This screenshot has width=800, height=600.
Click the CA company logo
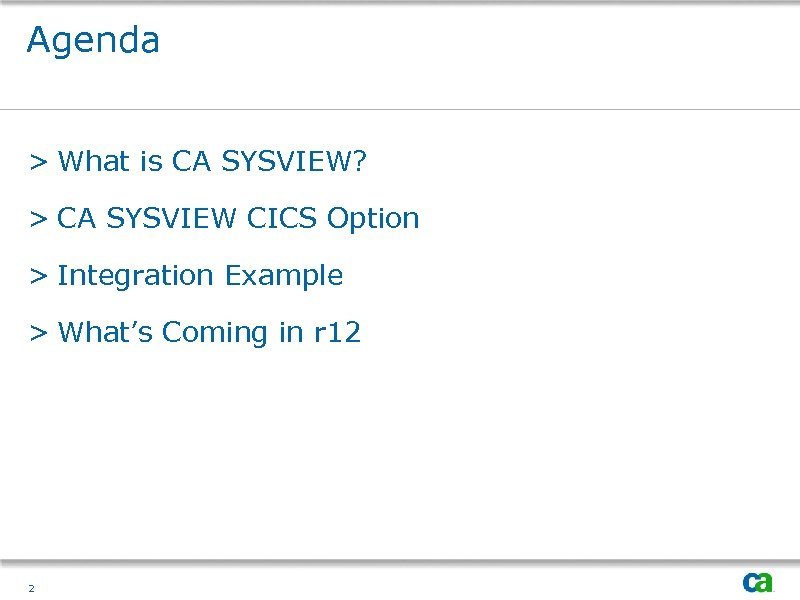pyautogui.click(x=757, y=582)
